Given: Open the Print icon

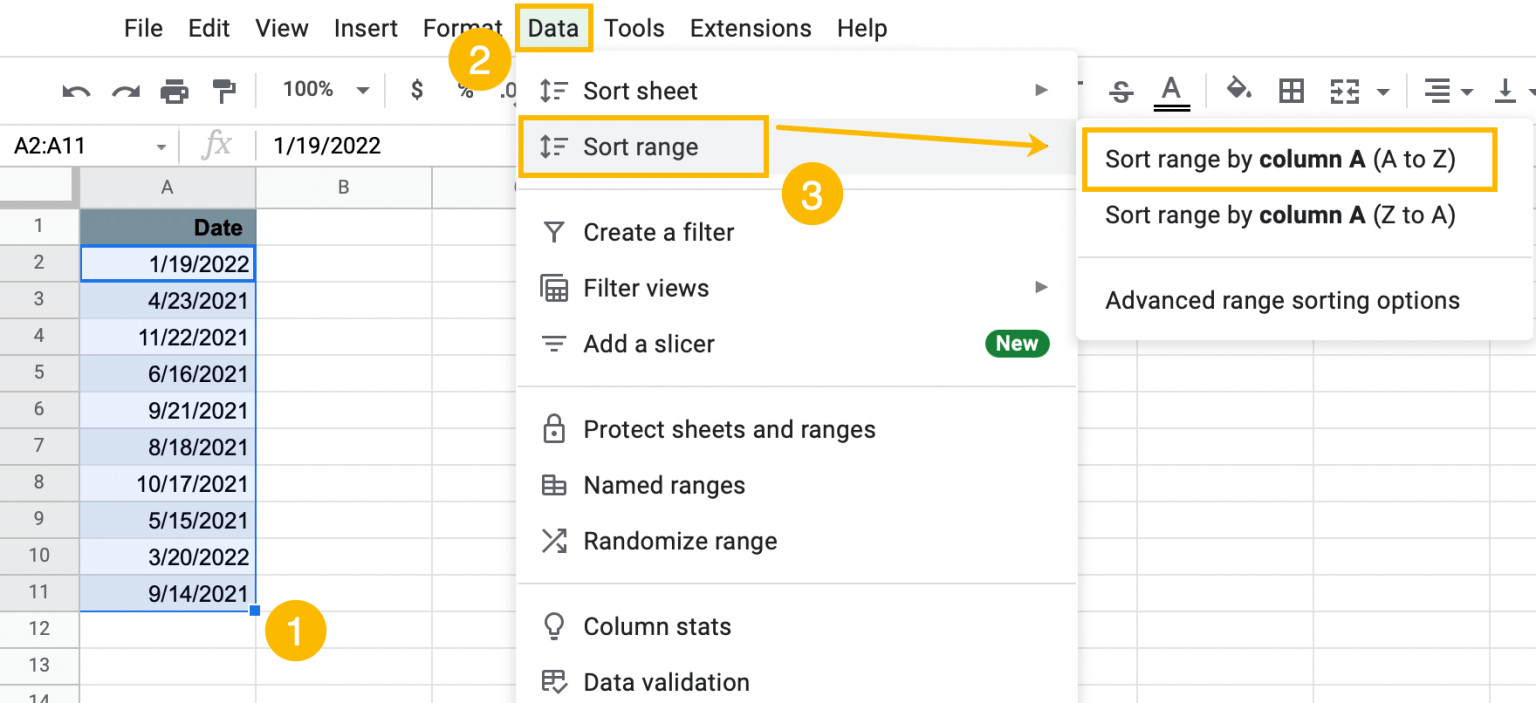Looking at the screenshot, I should (x=175, y=89).
